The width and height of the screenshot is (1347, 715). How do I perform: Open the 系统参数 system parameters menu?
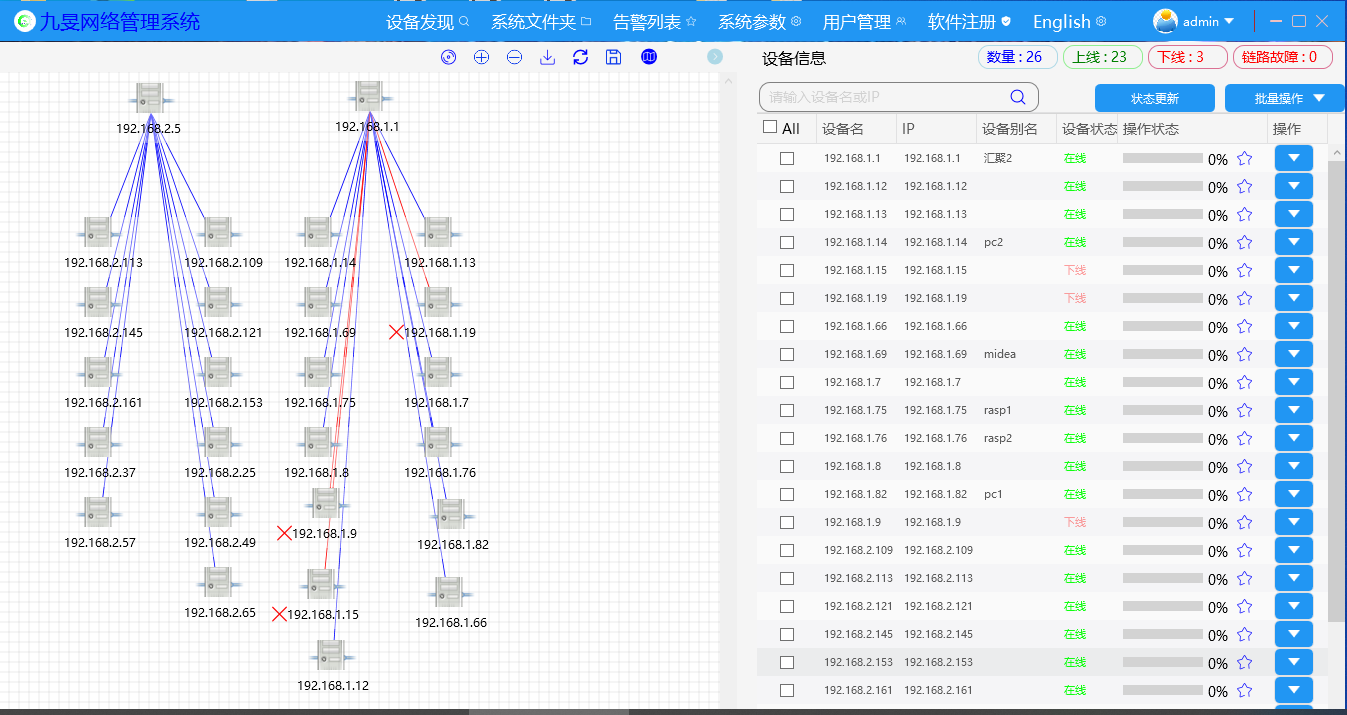tap(760, 21)
